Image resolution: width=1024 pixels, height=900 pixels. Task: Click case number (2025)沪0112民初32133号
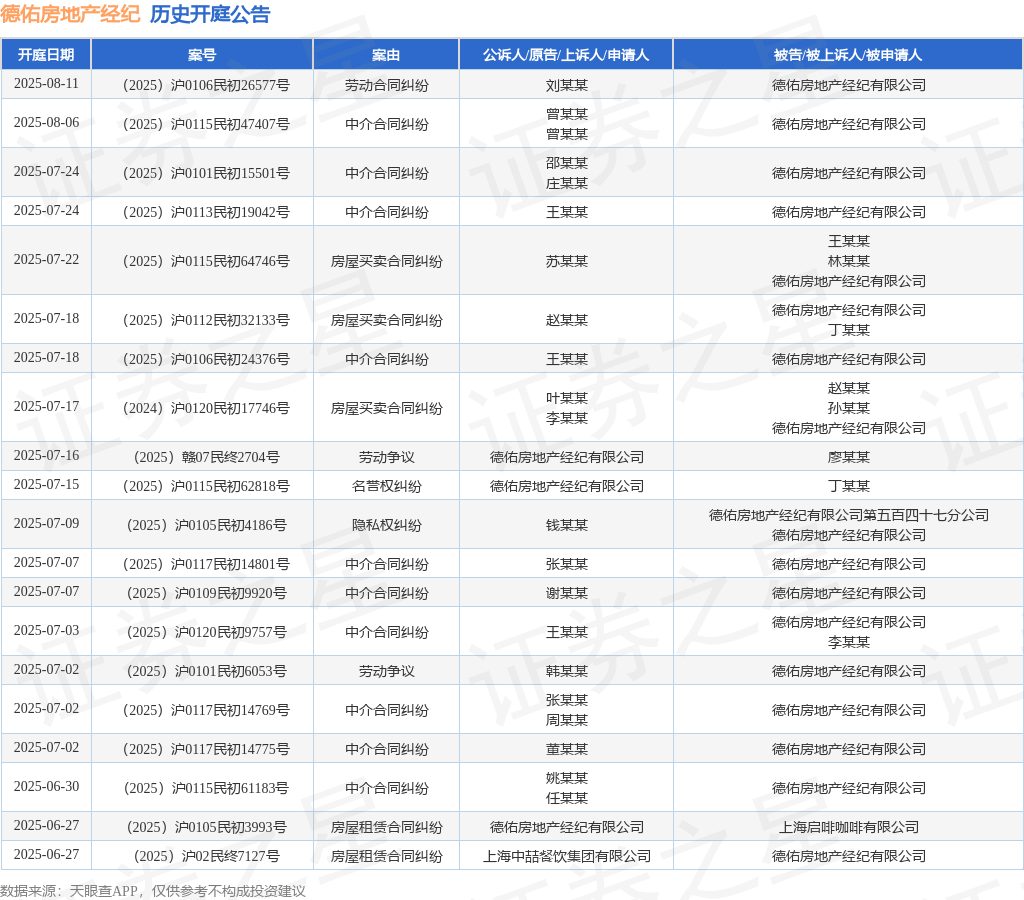click(206, 320)
